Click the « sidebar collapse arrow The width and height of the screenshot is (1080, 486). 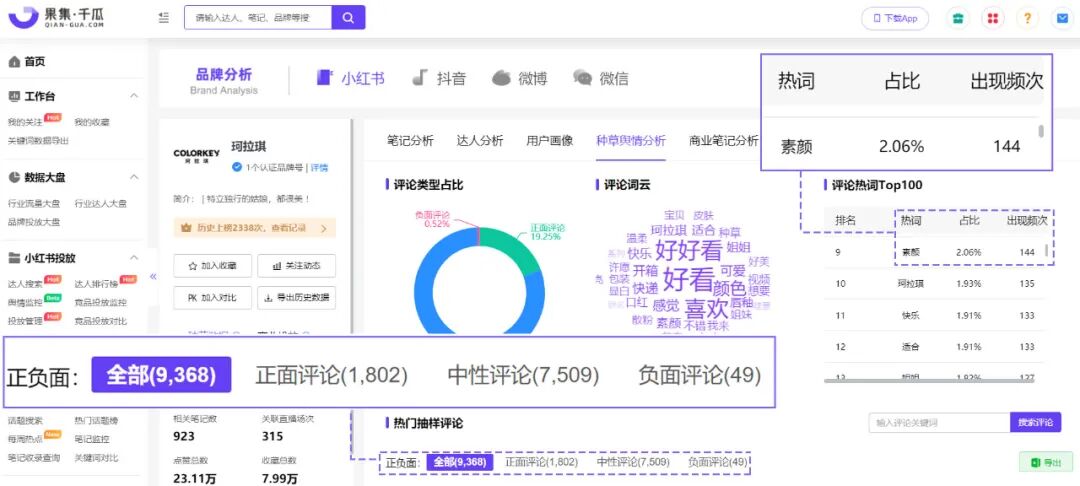coord(153,276)
